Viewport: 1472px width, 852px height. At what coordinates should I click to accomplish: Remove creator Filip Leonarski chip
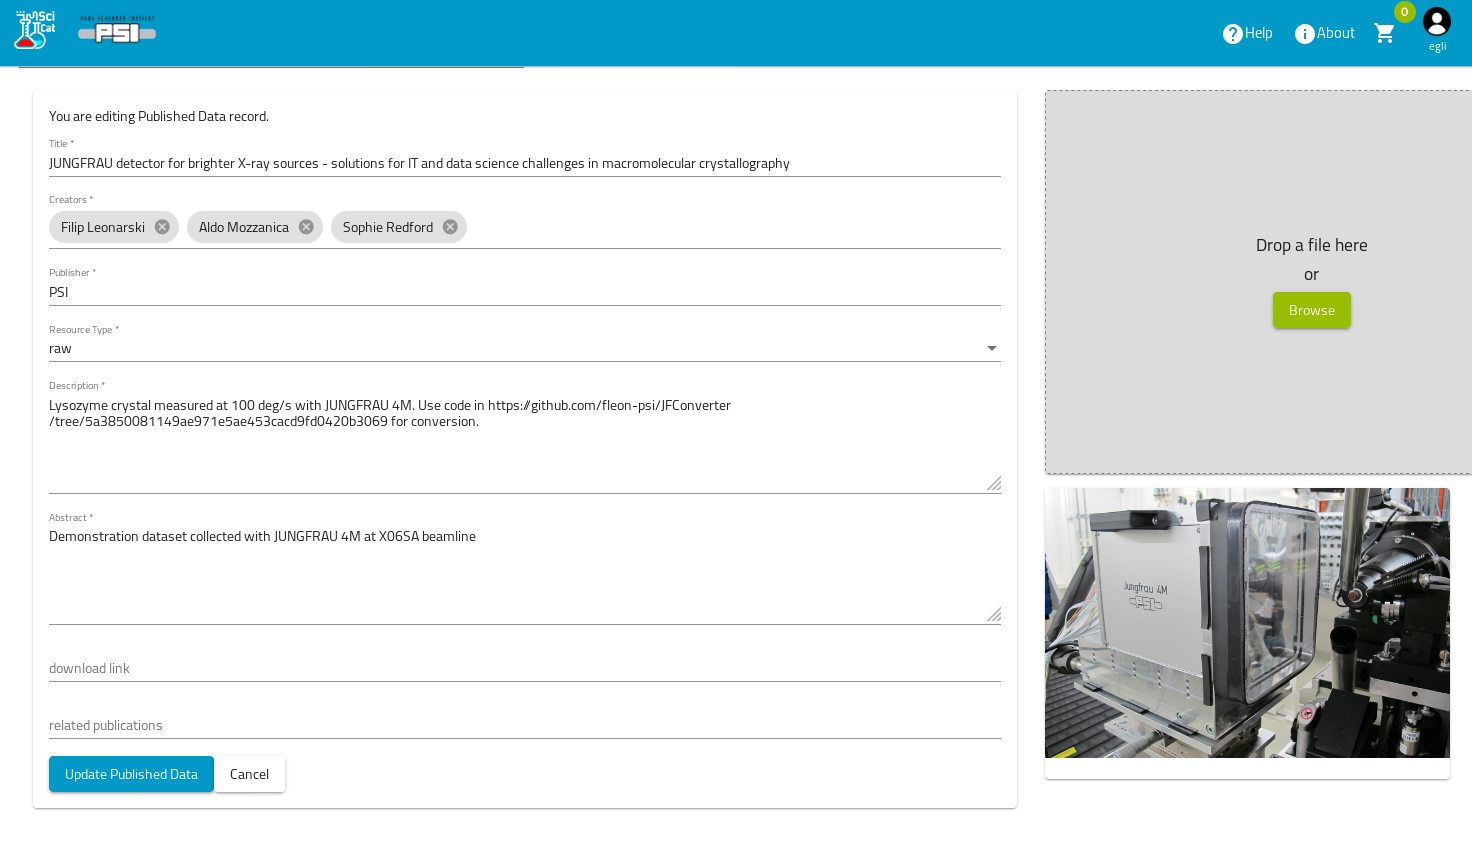(x=162, y=227)
